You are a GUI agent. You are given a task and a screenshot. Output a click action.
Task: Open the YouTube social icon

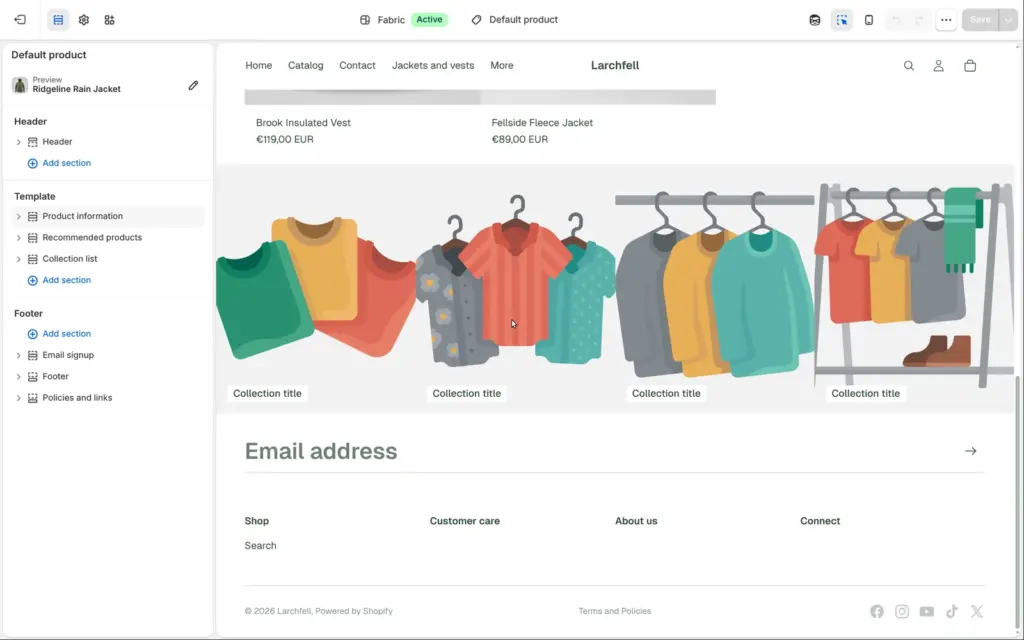(x=927, y=611)
